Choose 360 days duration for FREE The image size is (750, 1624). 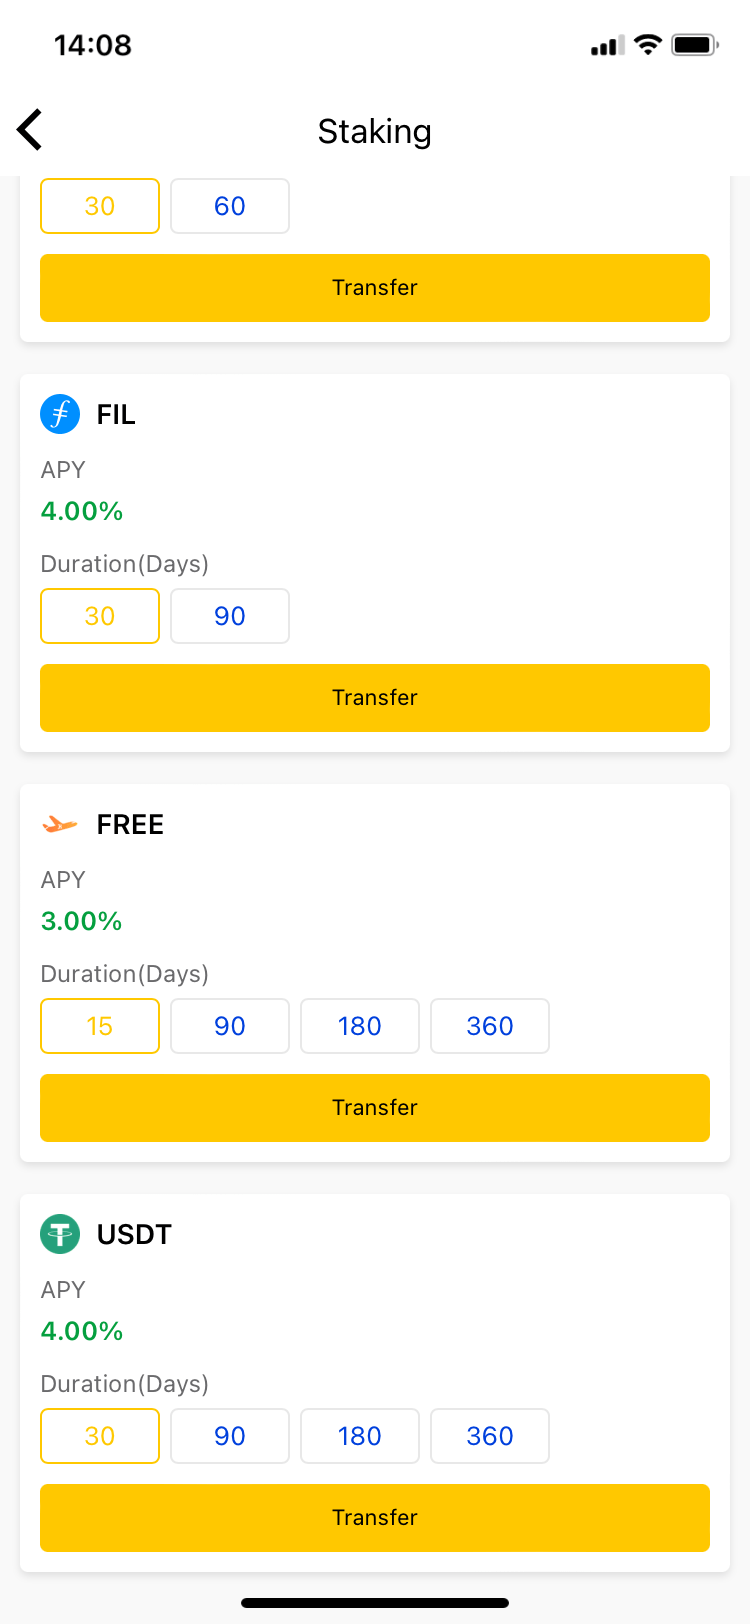[x=490, y=1026]
